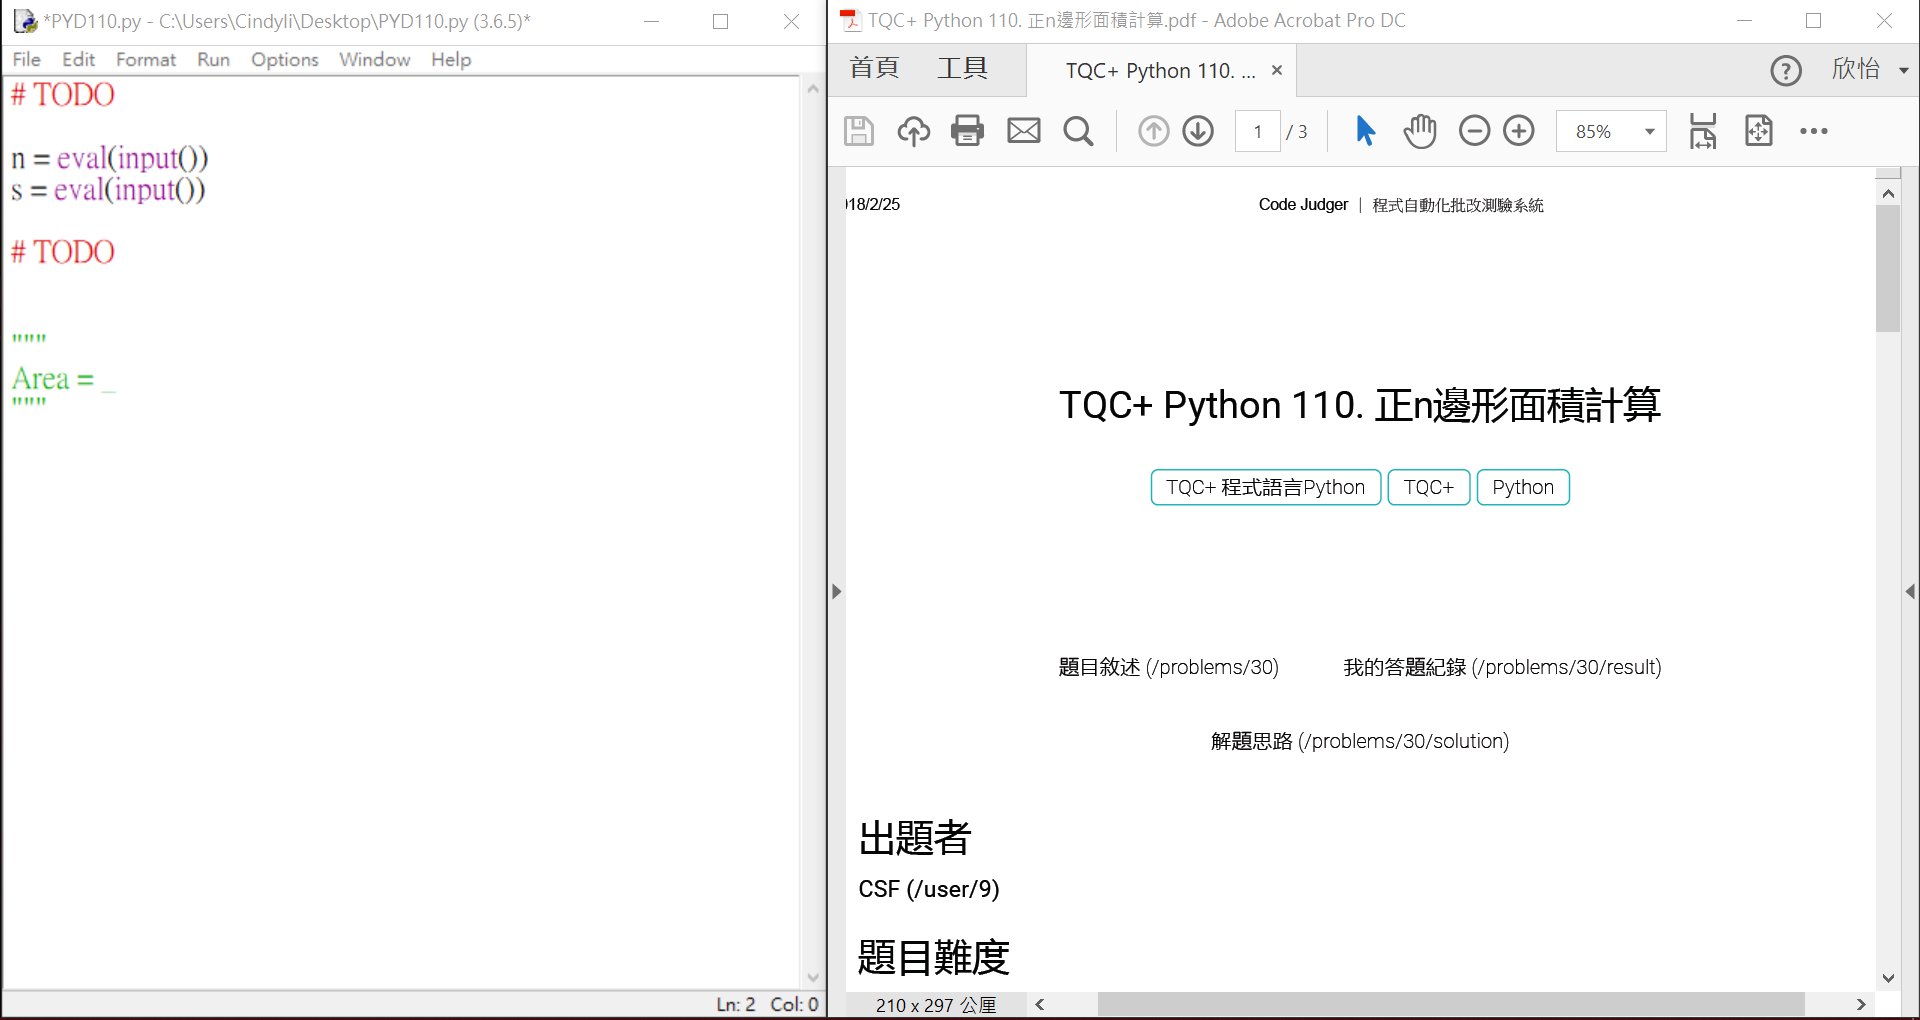The image size is (1920, 1020).
Task: Expand the left navigation pane arrow
Action: click(837, 591)
